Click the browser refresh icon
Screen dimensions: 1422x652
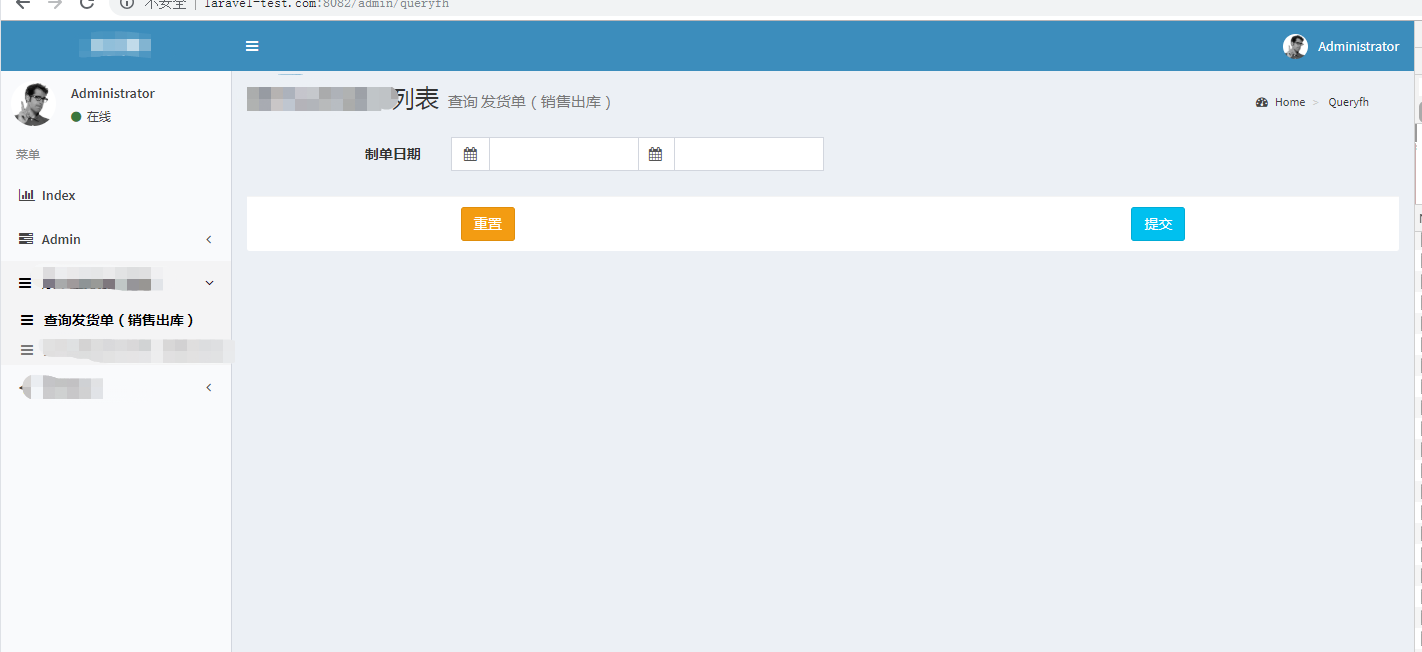(88, 5)
